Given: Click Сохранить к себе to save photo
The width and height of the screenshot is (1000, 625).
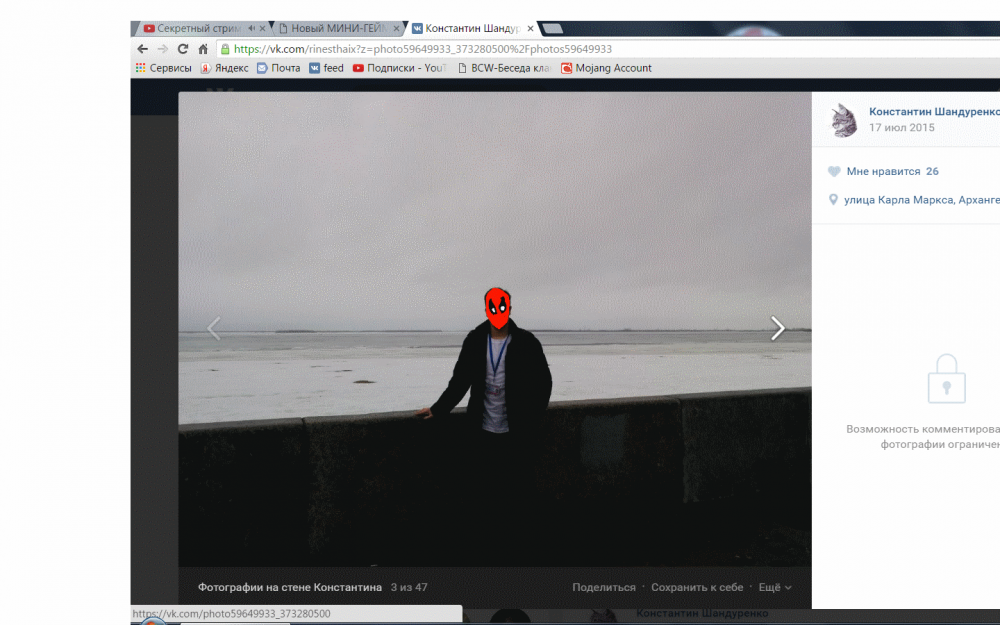Looking at the screenshot, I should (x=697, y=587).
